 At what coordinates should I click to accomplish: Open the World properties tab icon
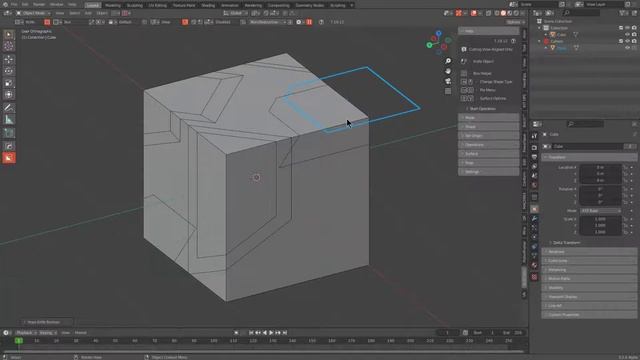point(534,186)
